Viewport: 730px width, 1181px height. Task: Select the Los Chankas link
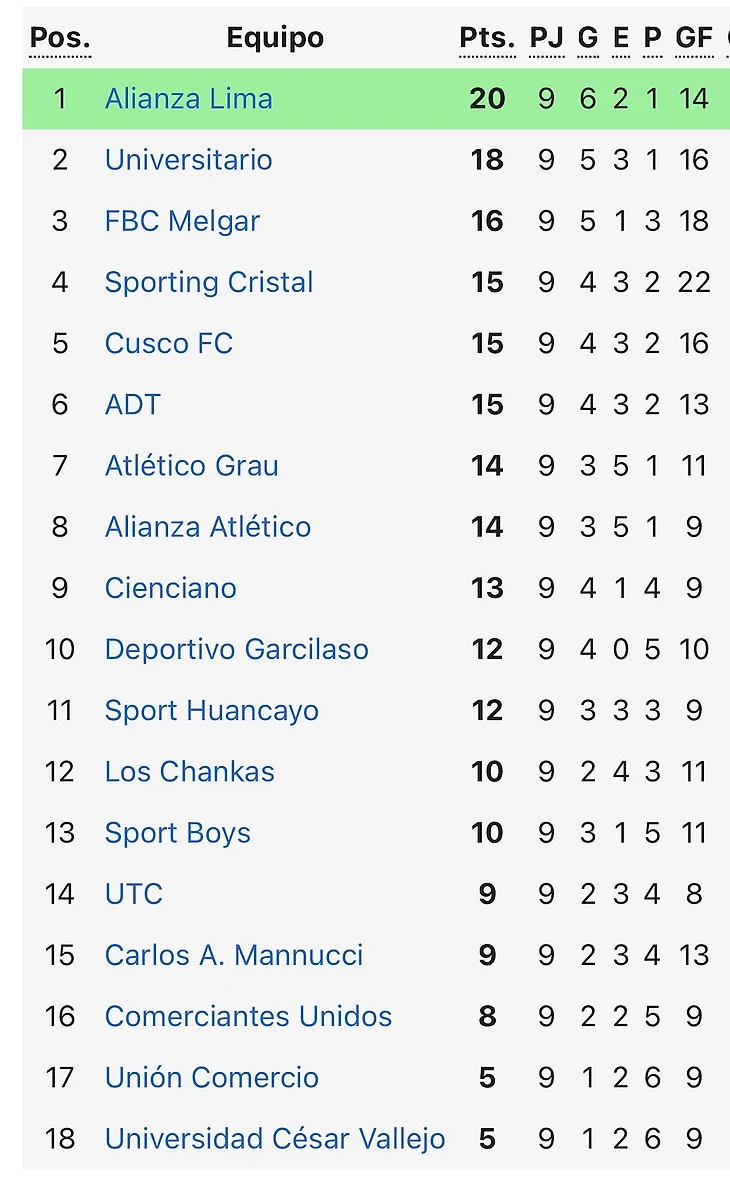click(189, 772)
